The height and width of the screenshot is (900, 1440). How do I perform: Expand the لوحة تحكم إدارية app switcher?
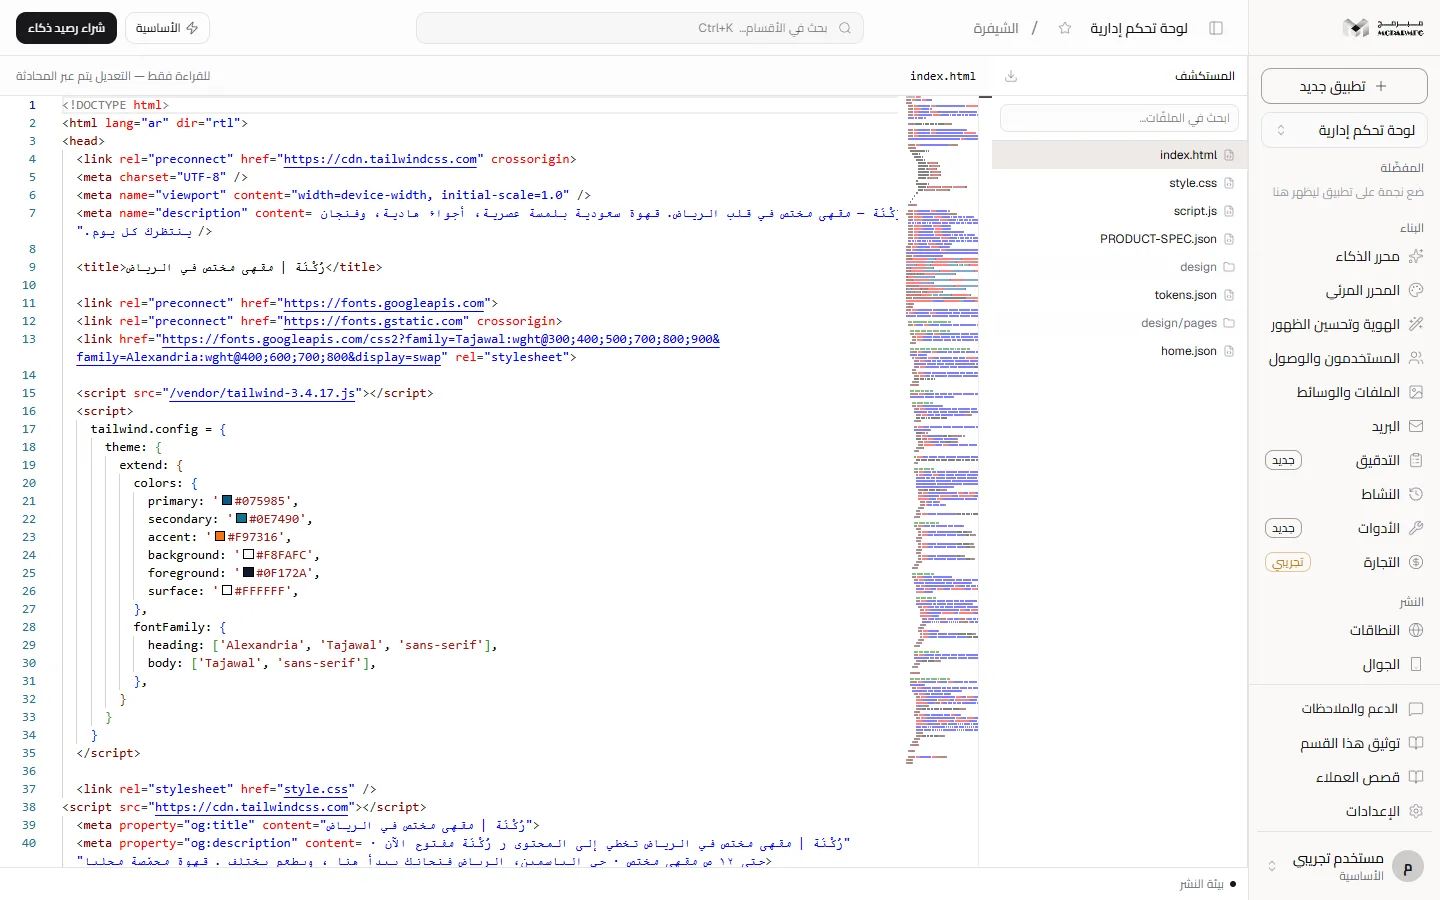1344,130
